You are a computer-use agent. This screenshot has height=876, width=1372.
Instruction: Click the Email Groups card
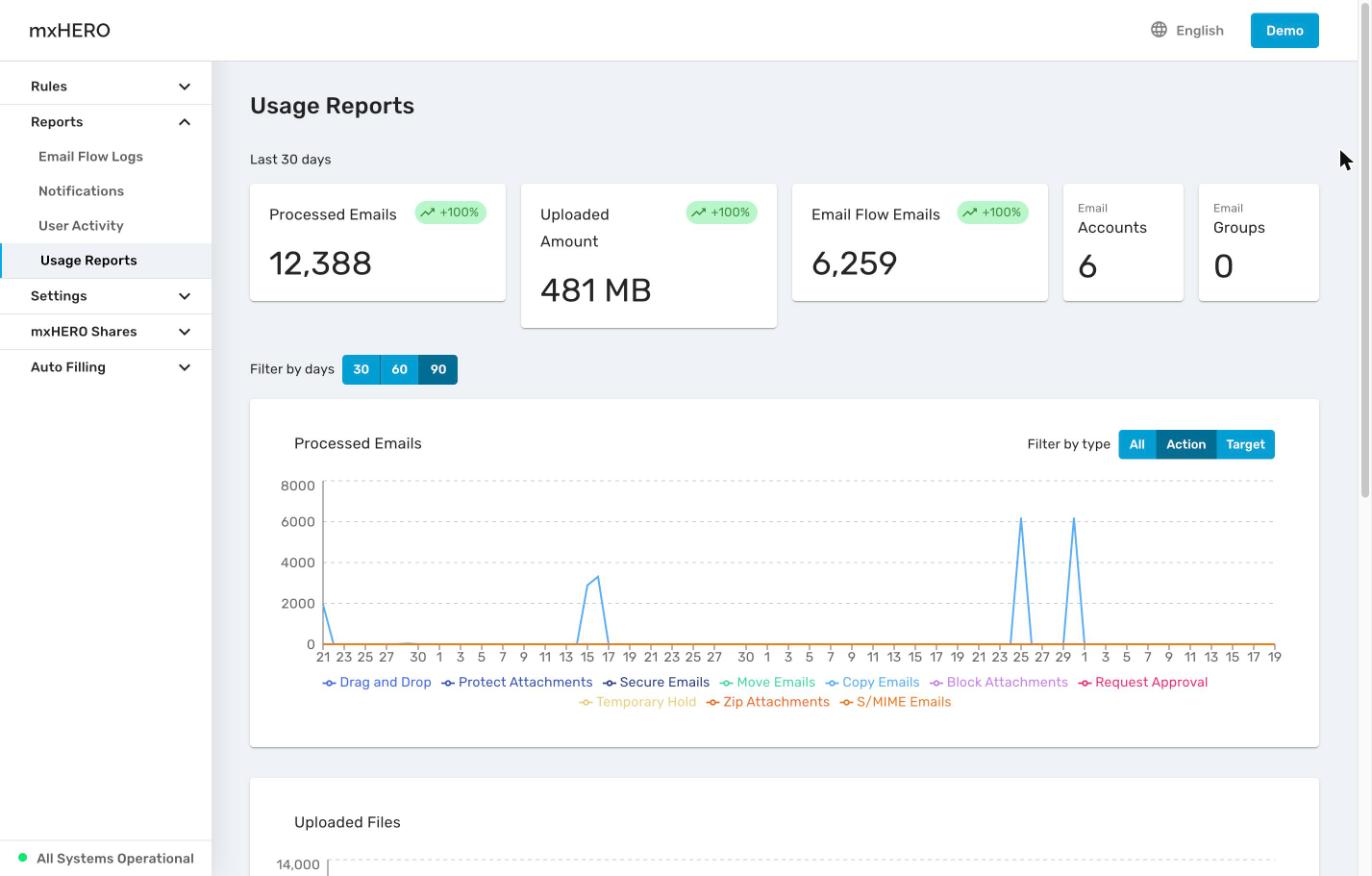[x=1259, y=242]
